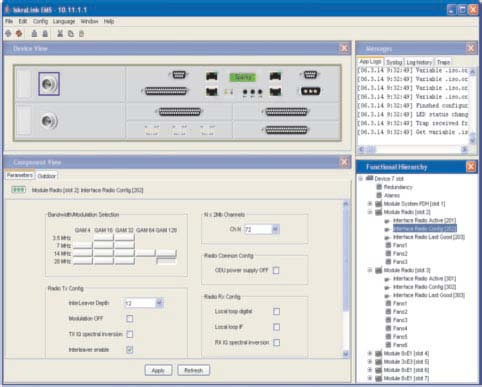Switch to the Traps tab in Messages
This screenshot has width=482, height=387.
point(443,62)
